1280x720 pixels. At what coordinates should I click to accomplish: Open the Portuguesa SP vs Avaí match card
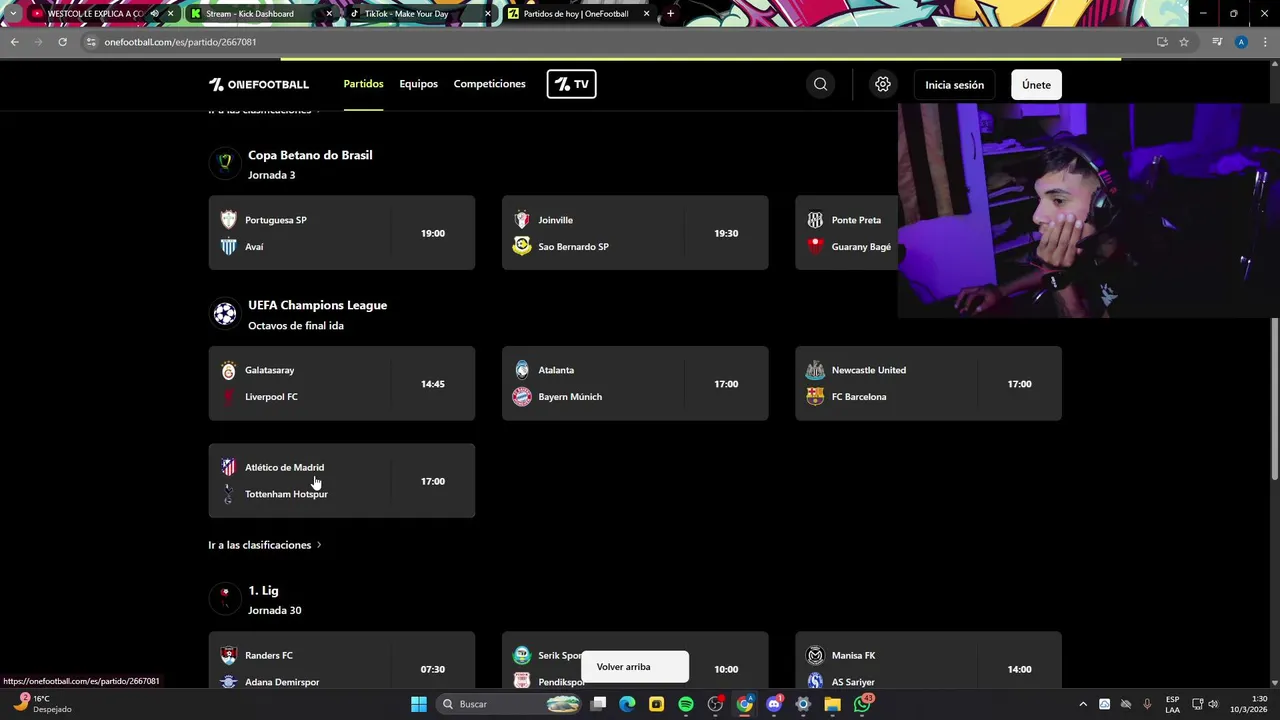[342, 233]
